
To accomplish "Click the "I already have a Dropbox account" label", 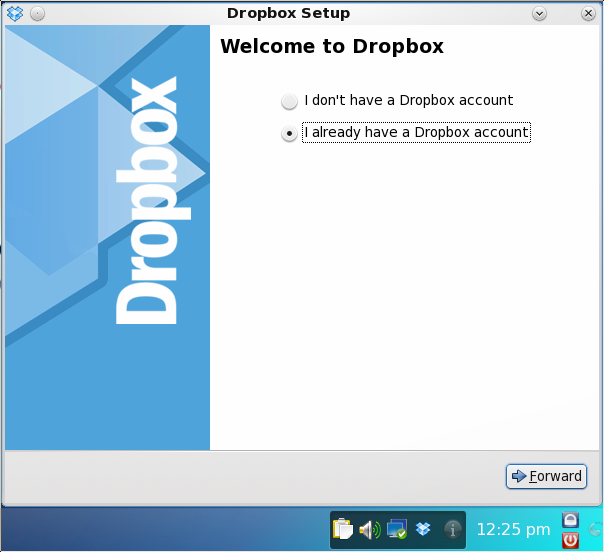I will (416, 133).
